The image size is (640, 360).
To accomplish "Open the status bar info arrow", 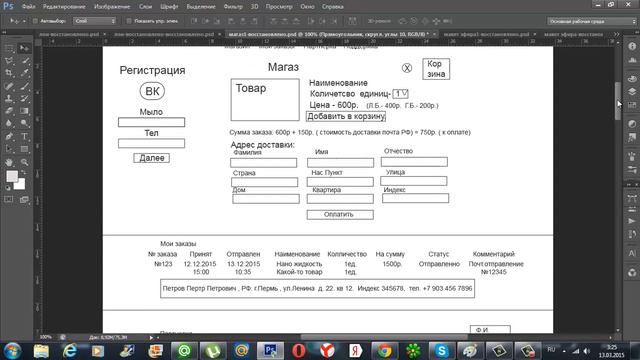I will tap(151, 338).
